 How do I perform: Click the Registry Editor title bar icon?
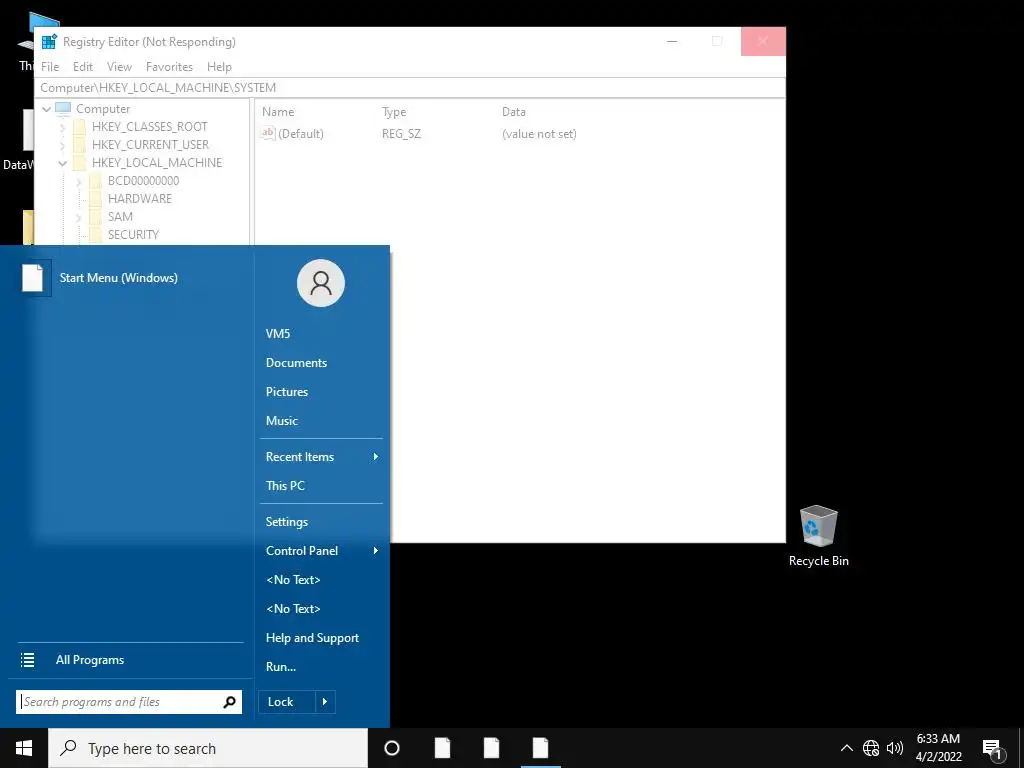pos(49,42)
